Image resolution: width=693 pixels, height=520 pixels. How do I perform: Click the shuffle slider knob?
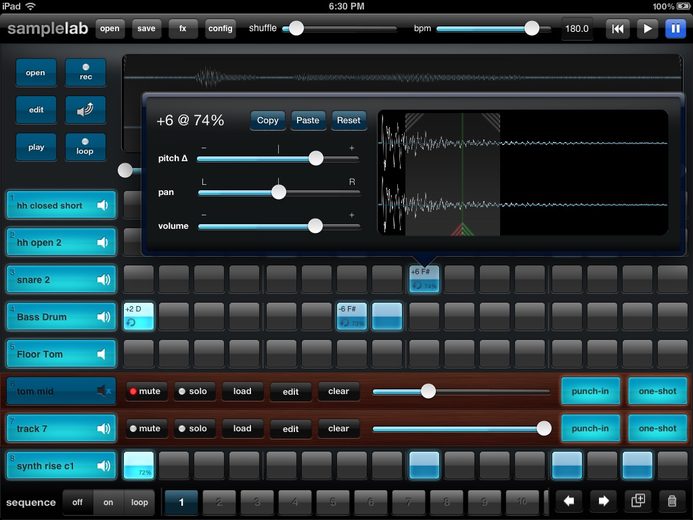coord(296,29)
